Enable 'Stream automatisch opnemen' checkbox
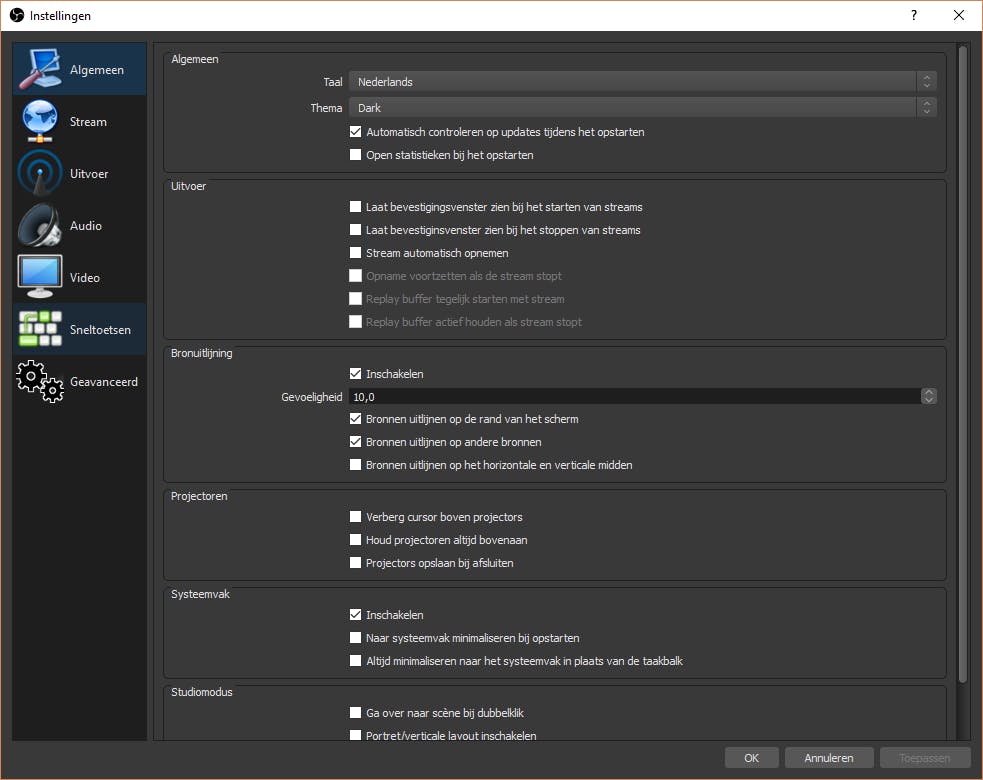Screen dimensions: 983x780 (355, 253)
